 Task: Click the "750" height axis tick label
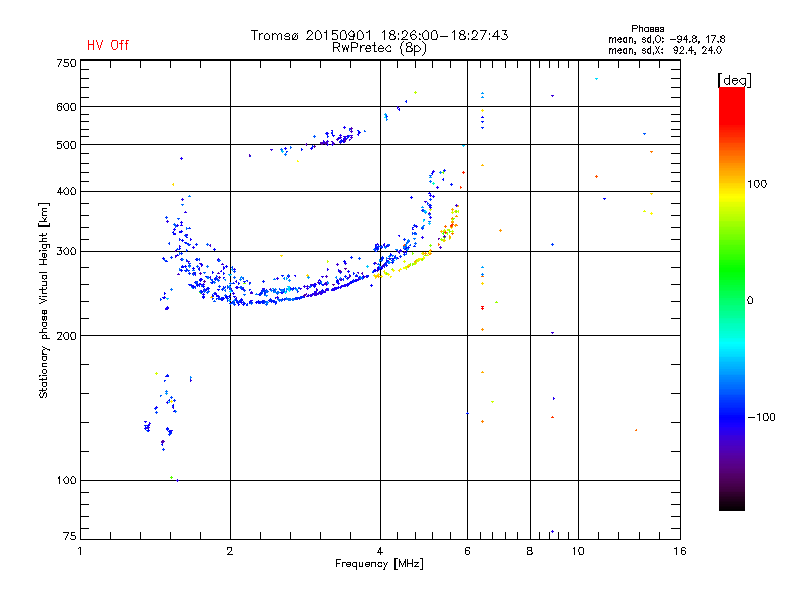click(x=66, y=63)
